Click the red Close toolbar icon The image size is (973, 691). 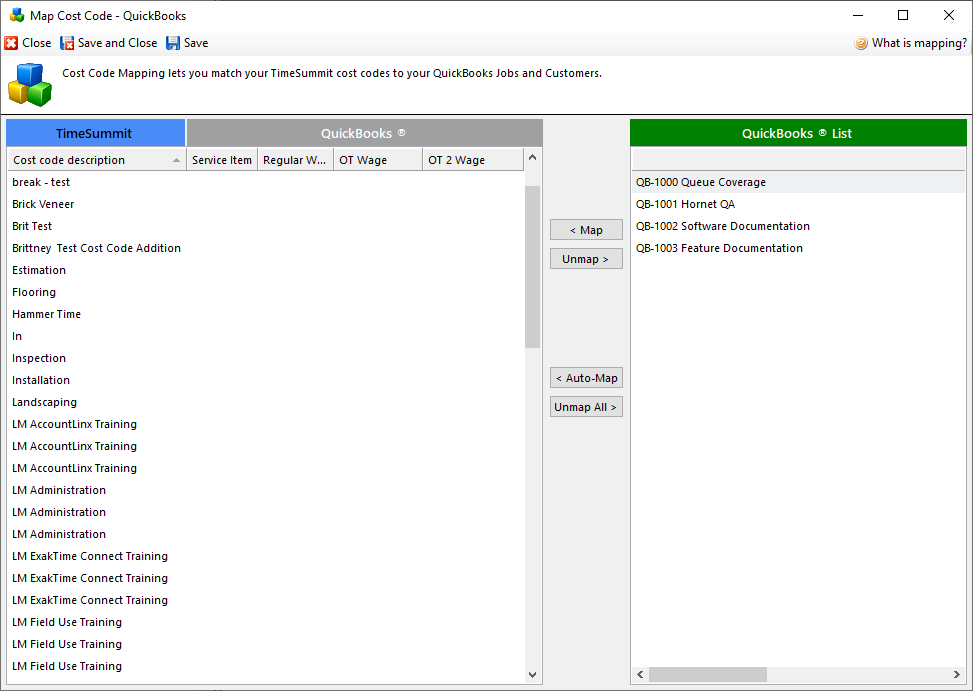coord(11,43)
